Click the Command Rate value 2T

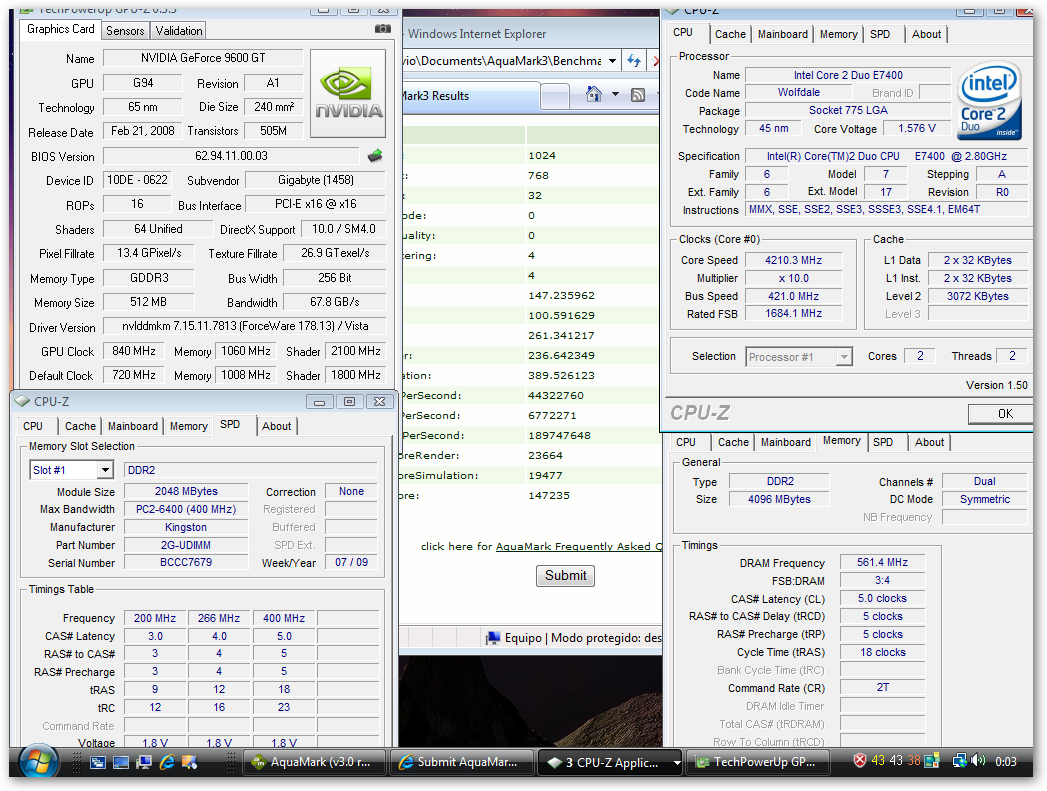click(882, 688)
